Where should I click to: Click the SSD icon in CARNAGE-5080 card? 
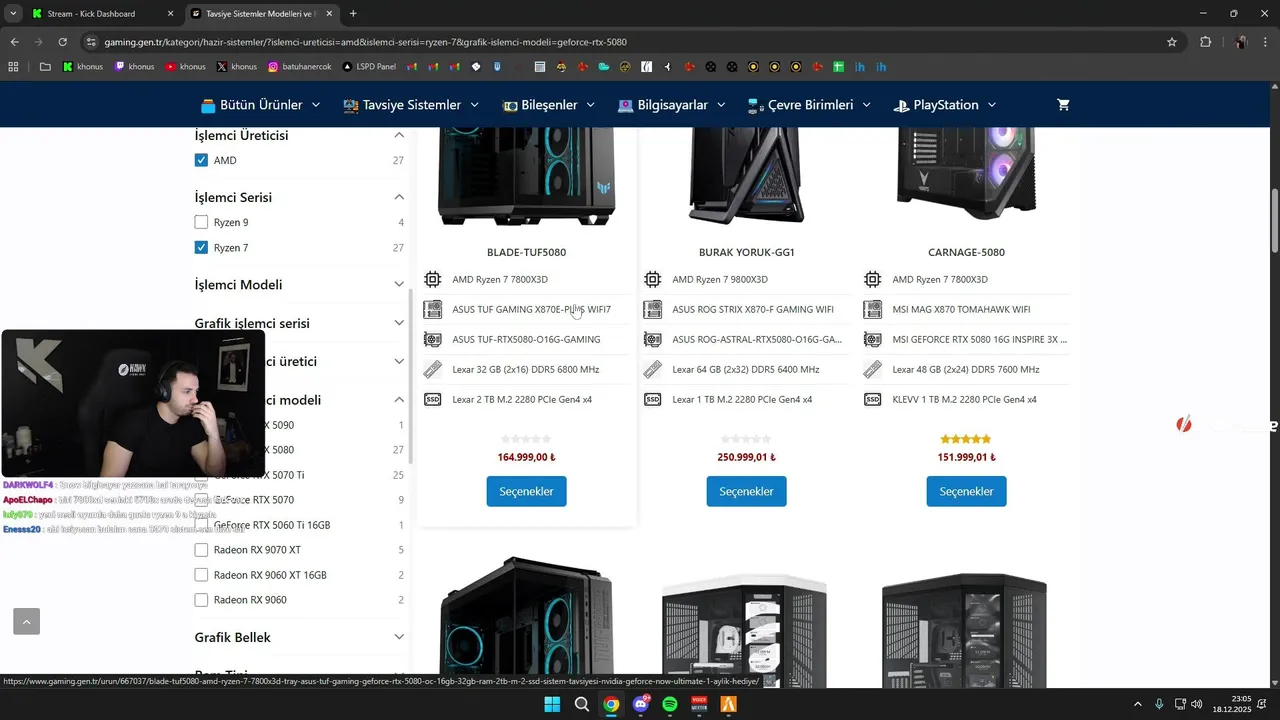pos(872,399)
